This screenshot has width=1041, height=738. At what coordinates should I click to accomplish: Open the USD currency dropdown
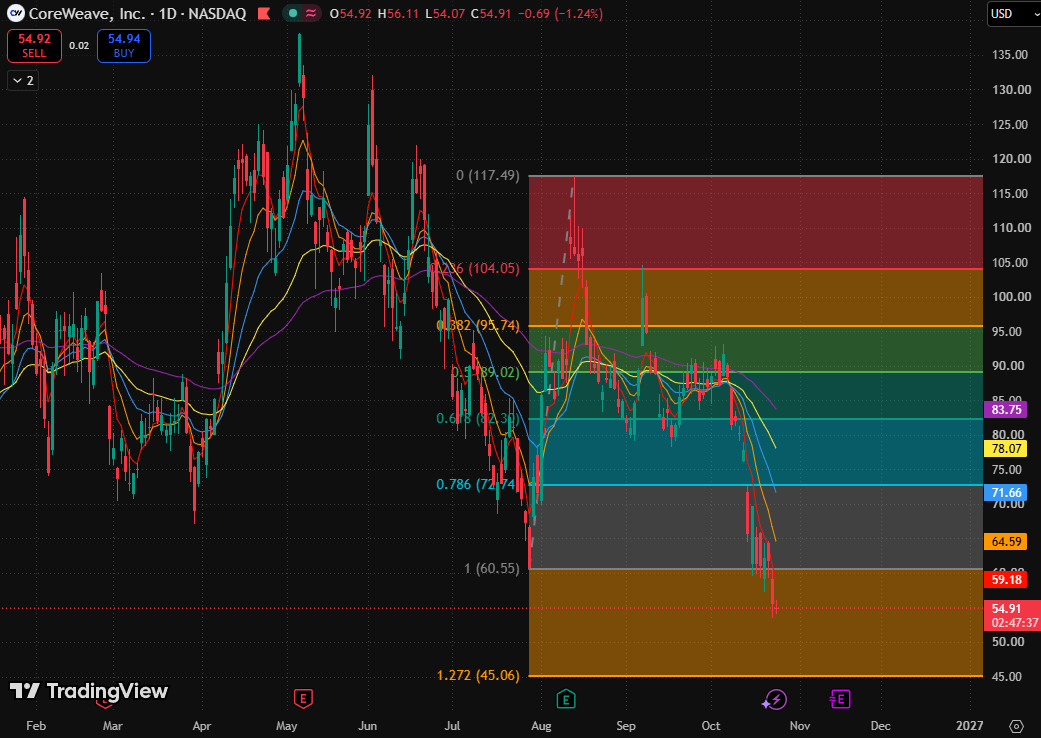coord(1013,14)
